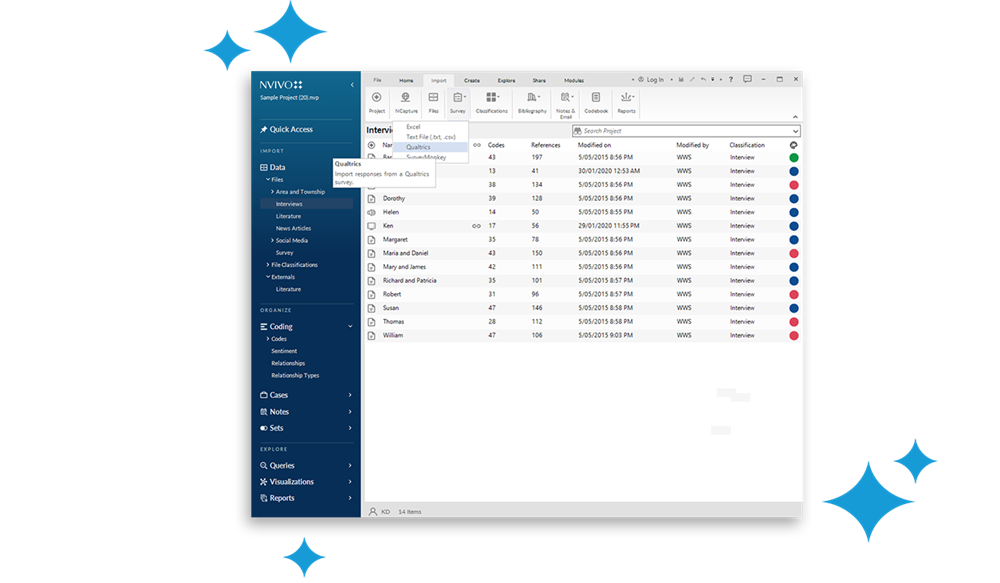This screenshot has width=1000, height=583.
Task: Open the Reports ribbon dropdown
Action: (626, 102)
